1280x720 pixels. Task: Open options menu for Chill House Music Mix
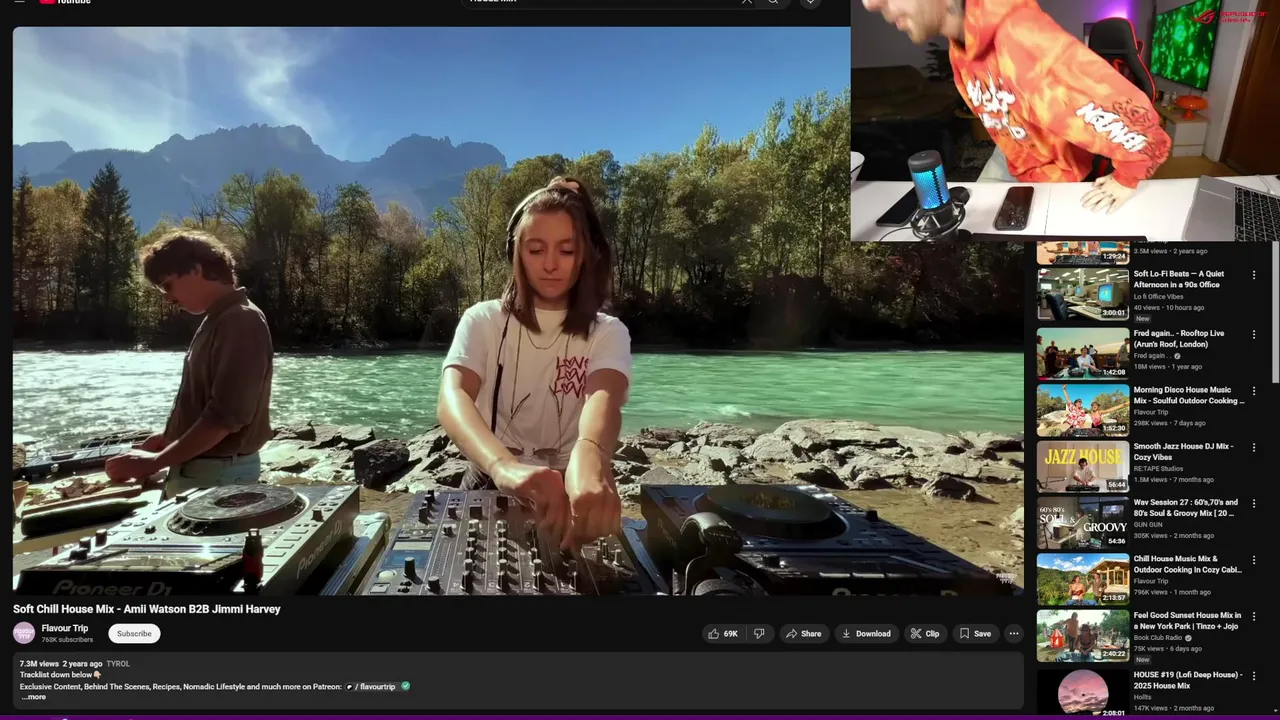tap(1254, 560)
